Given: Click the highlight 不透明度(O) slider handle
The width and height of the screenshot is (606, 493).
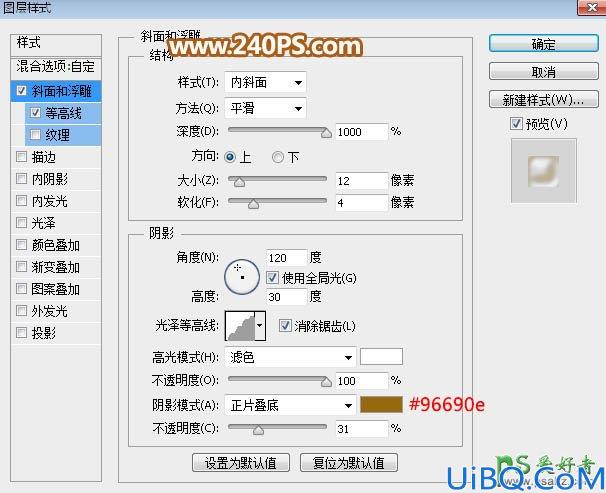Looking at the screenshot, I should 326,382.
